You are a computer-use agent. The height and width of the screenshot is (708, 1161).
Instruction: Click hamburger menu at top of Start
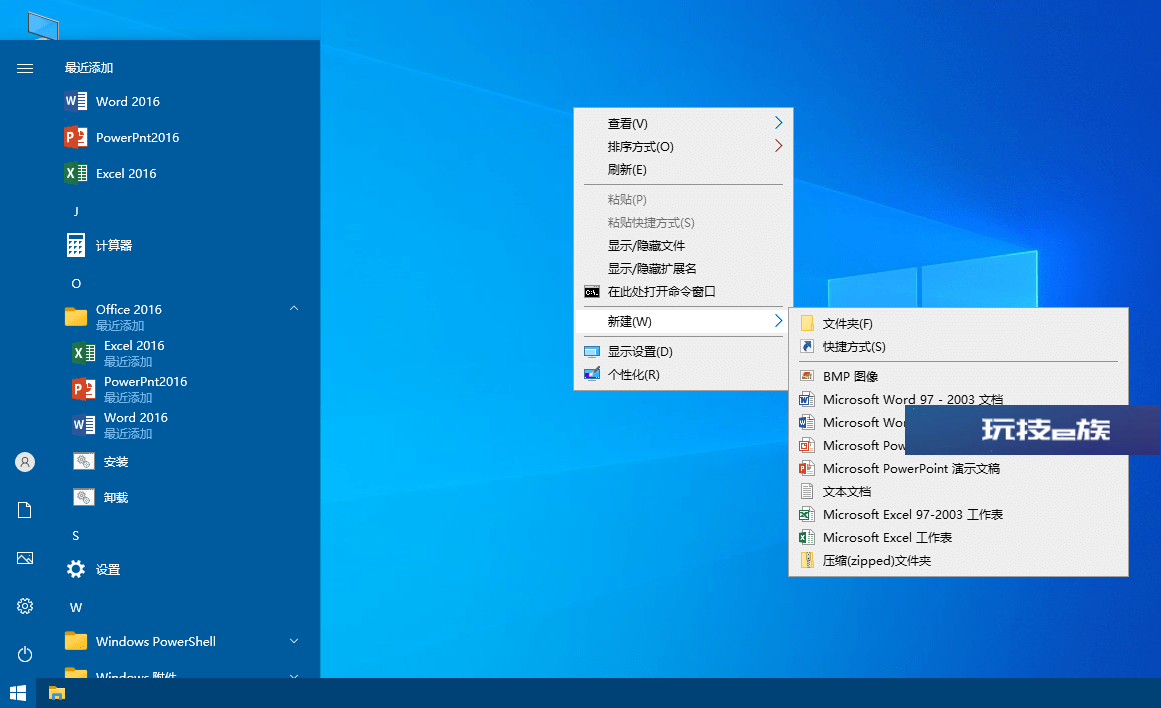tap(24, 68)
